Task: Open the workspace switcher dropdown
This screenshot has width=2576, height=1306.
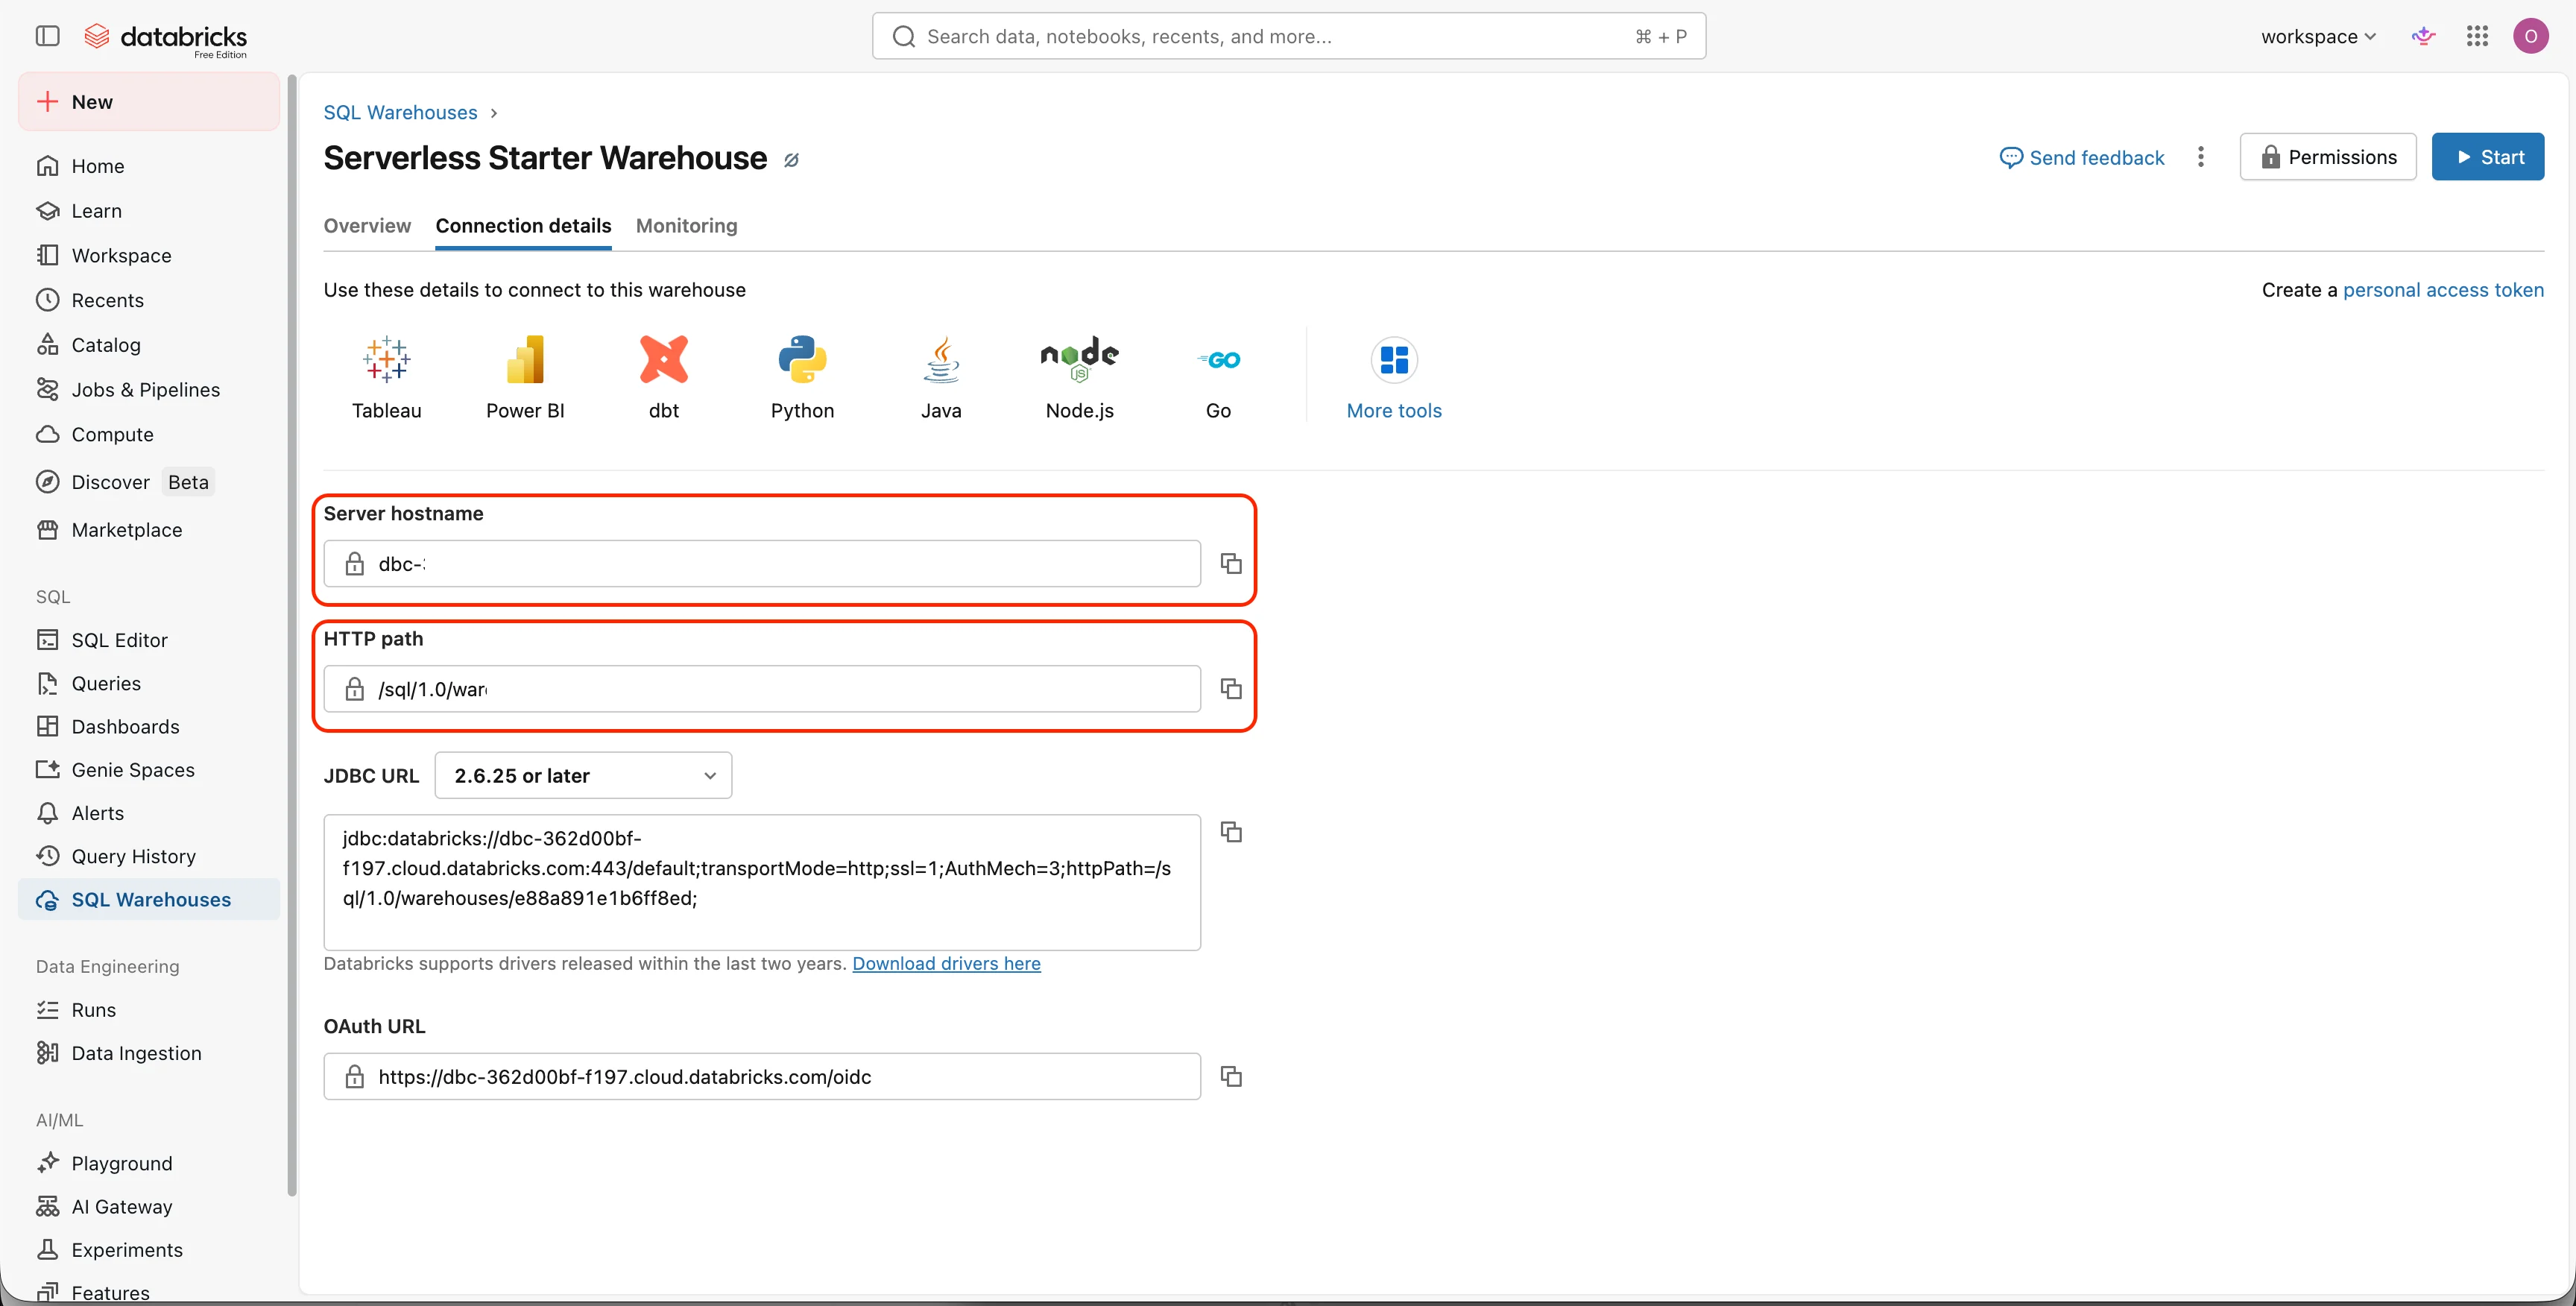Action: pos(2318,37)
